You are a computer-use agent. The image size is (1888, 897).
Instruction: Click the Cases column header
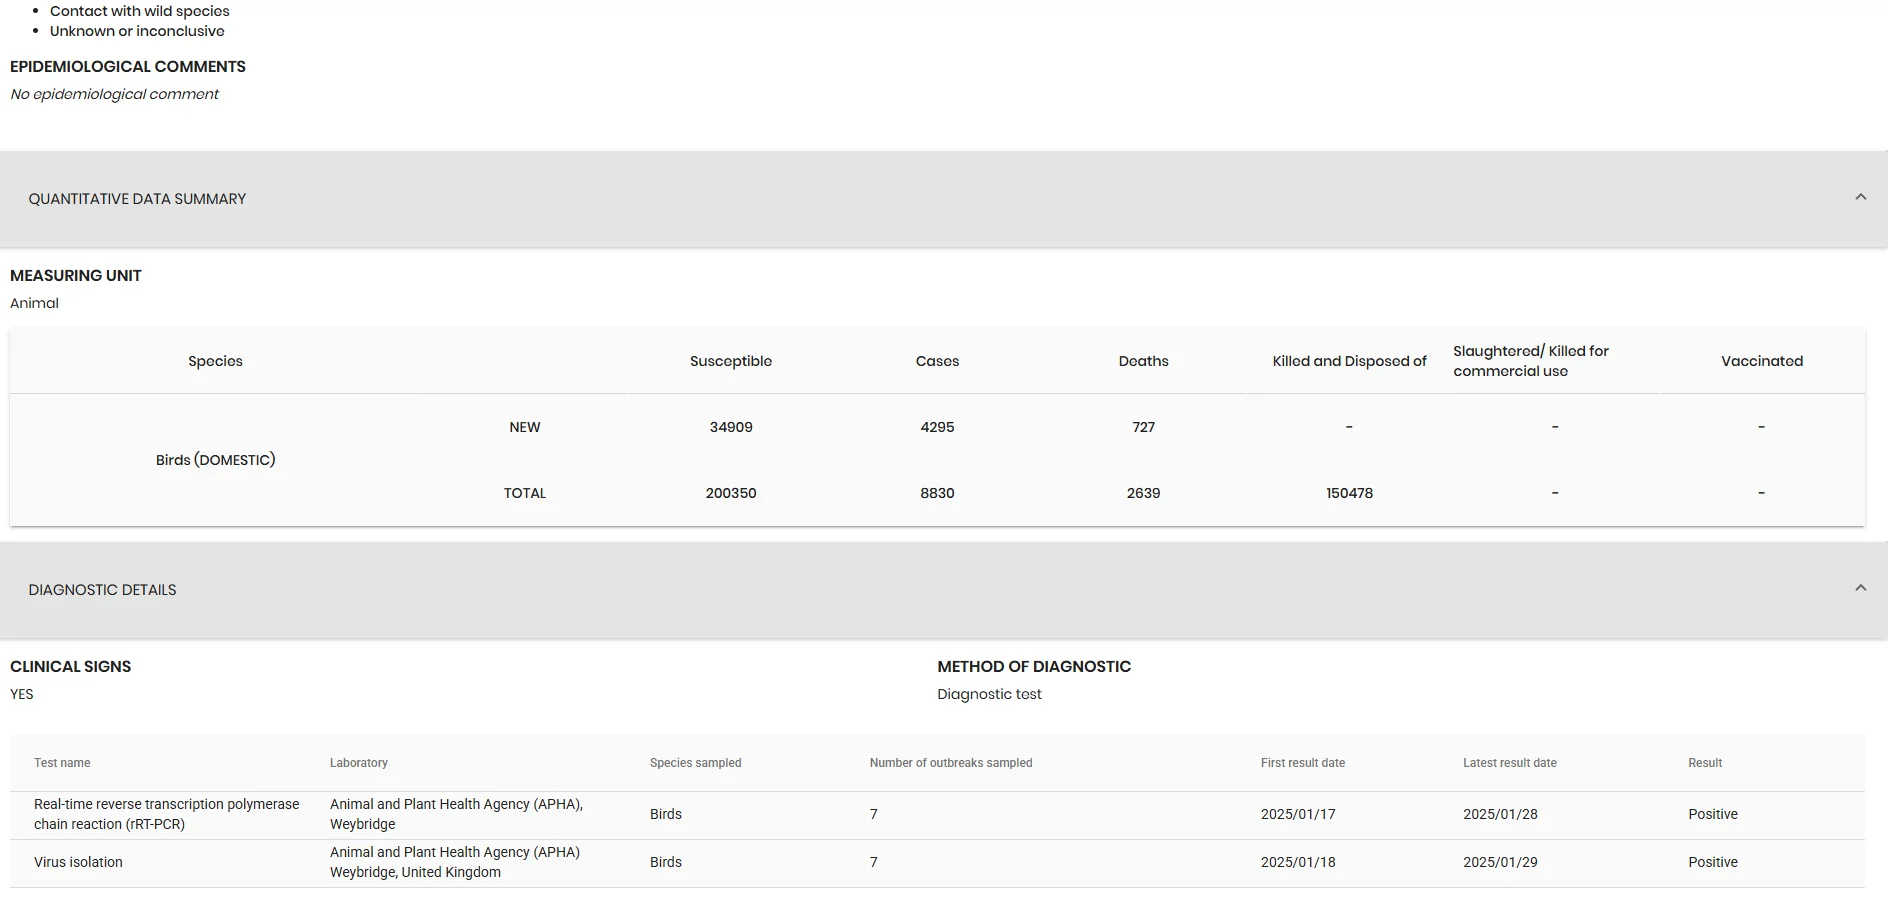pos(937,361)
